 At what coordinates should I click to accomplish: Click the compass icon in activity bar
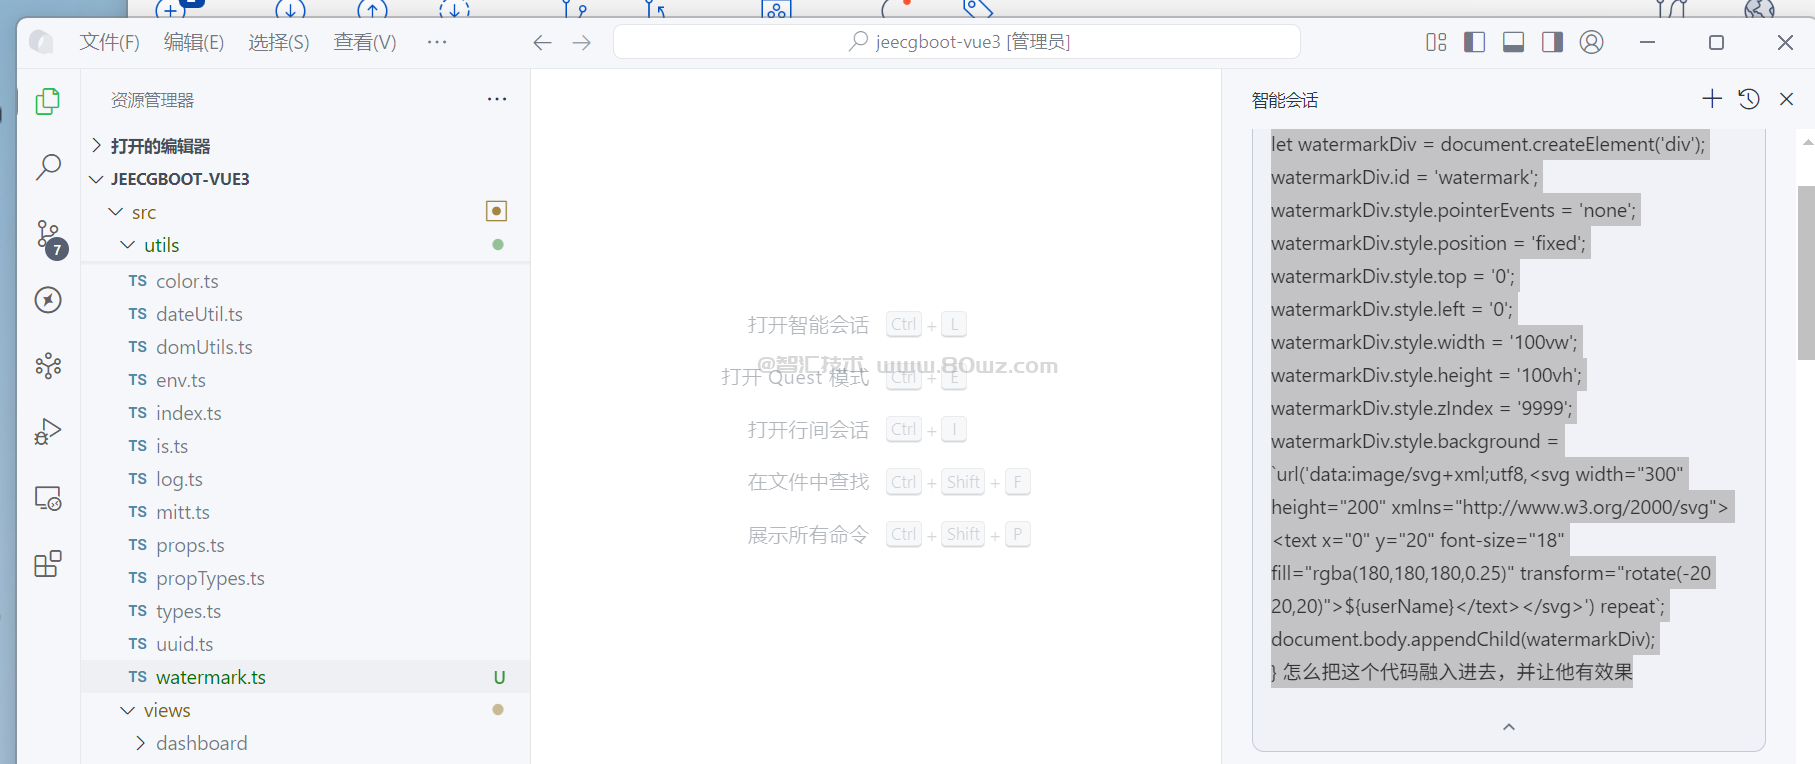[x=48, y=300]
